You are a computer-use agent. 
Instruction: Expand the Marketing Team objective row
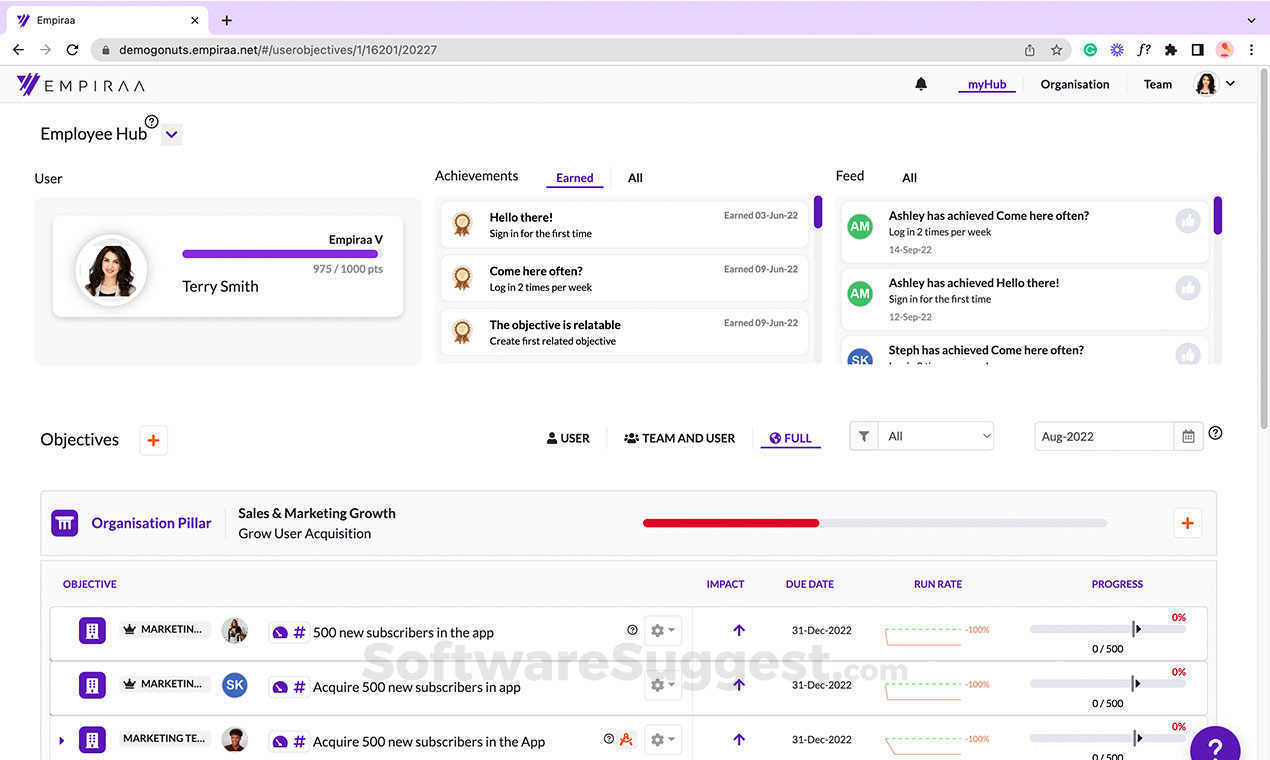coord(62,741)
